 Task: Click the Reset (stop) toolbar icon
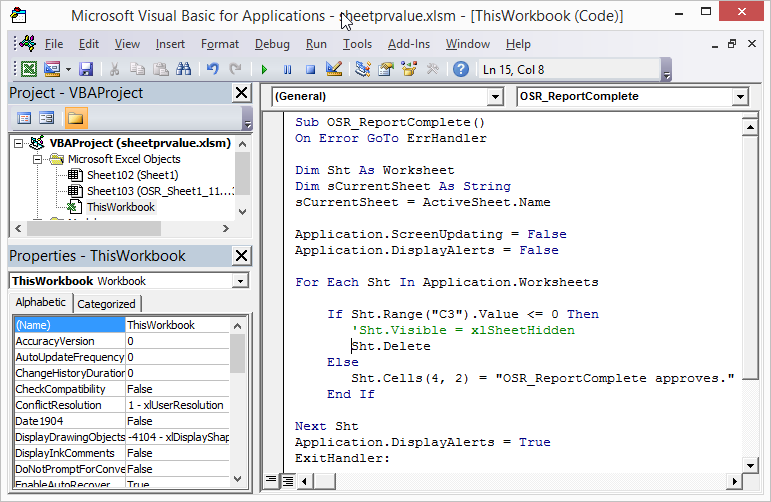click(310, 69)
